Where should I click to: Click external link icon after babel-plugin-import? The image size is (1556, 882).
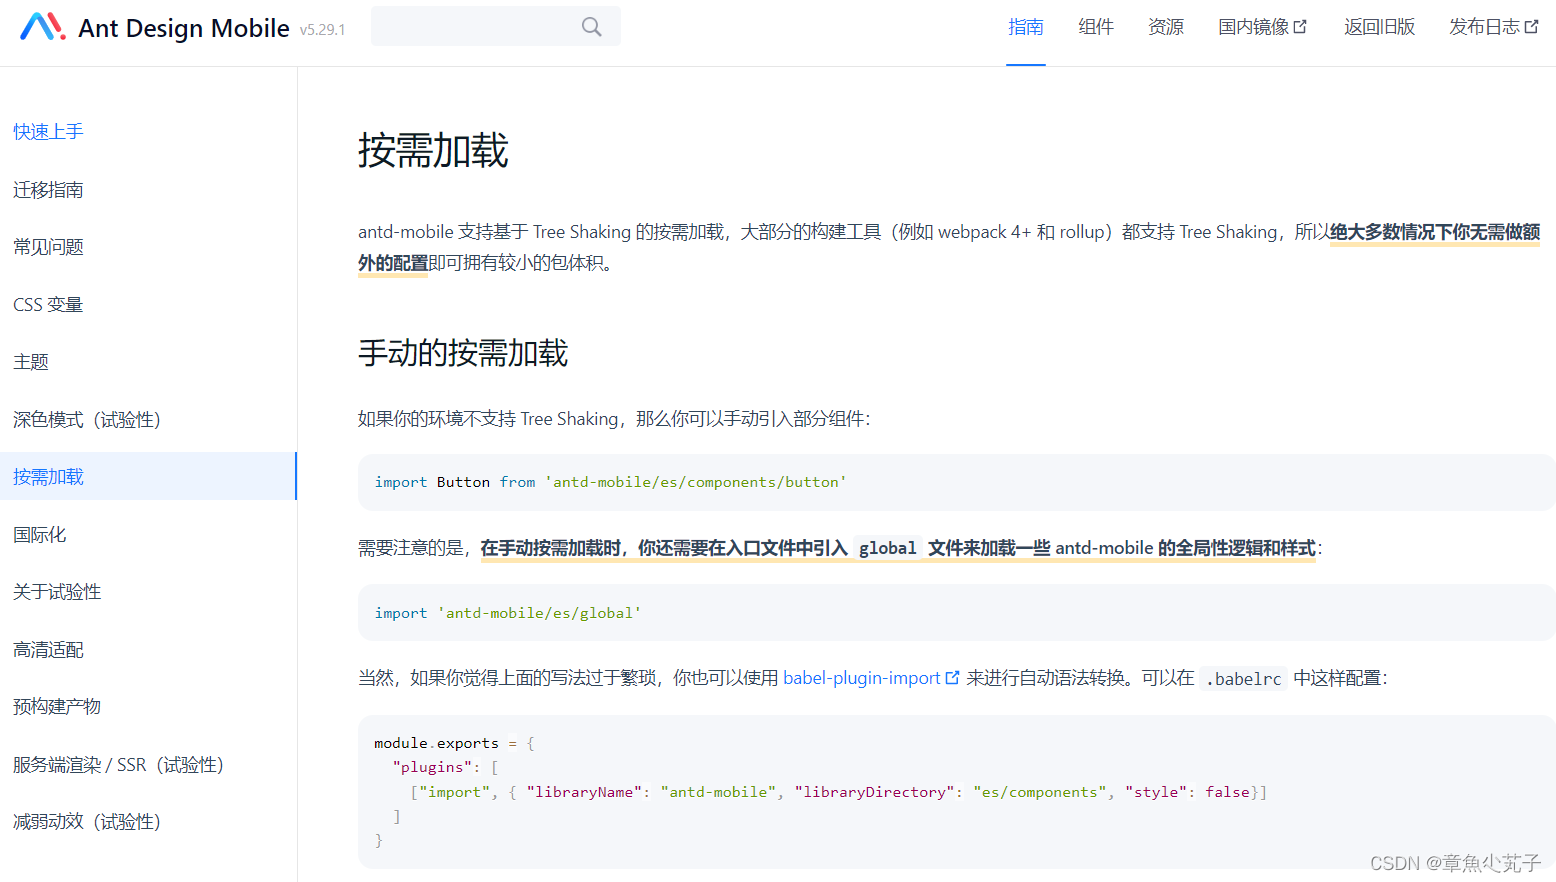(x=952, y=678)
